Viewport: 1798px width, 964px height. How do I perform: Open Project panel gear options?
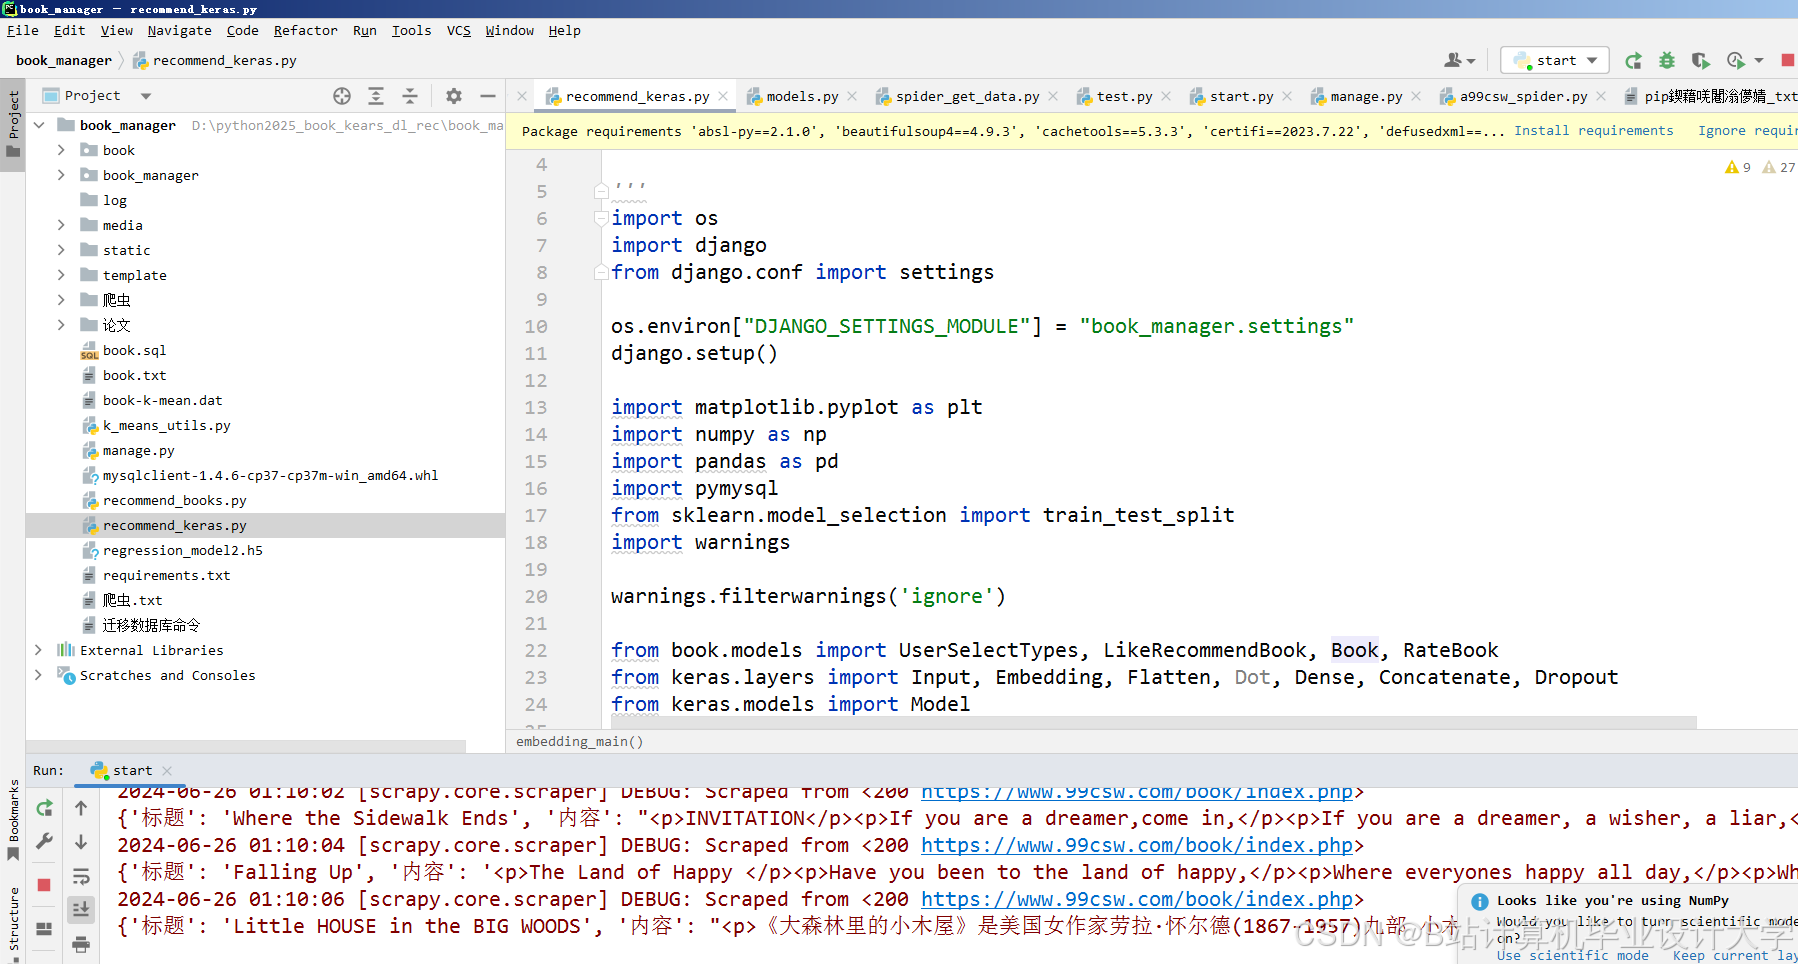click(x=454, y=96)
